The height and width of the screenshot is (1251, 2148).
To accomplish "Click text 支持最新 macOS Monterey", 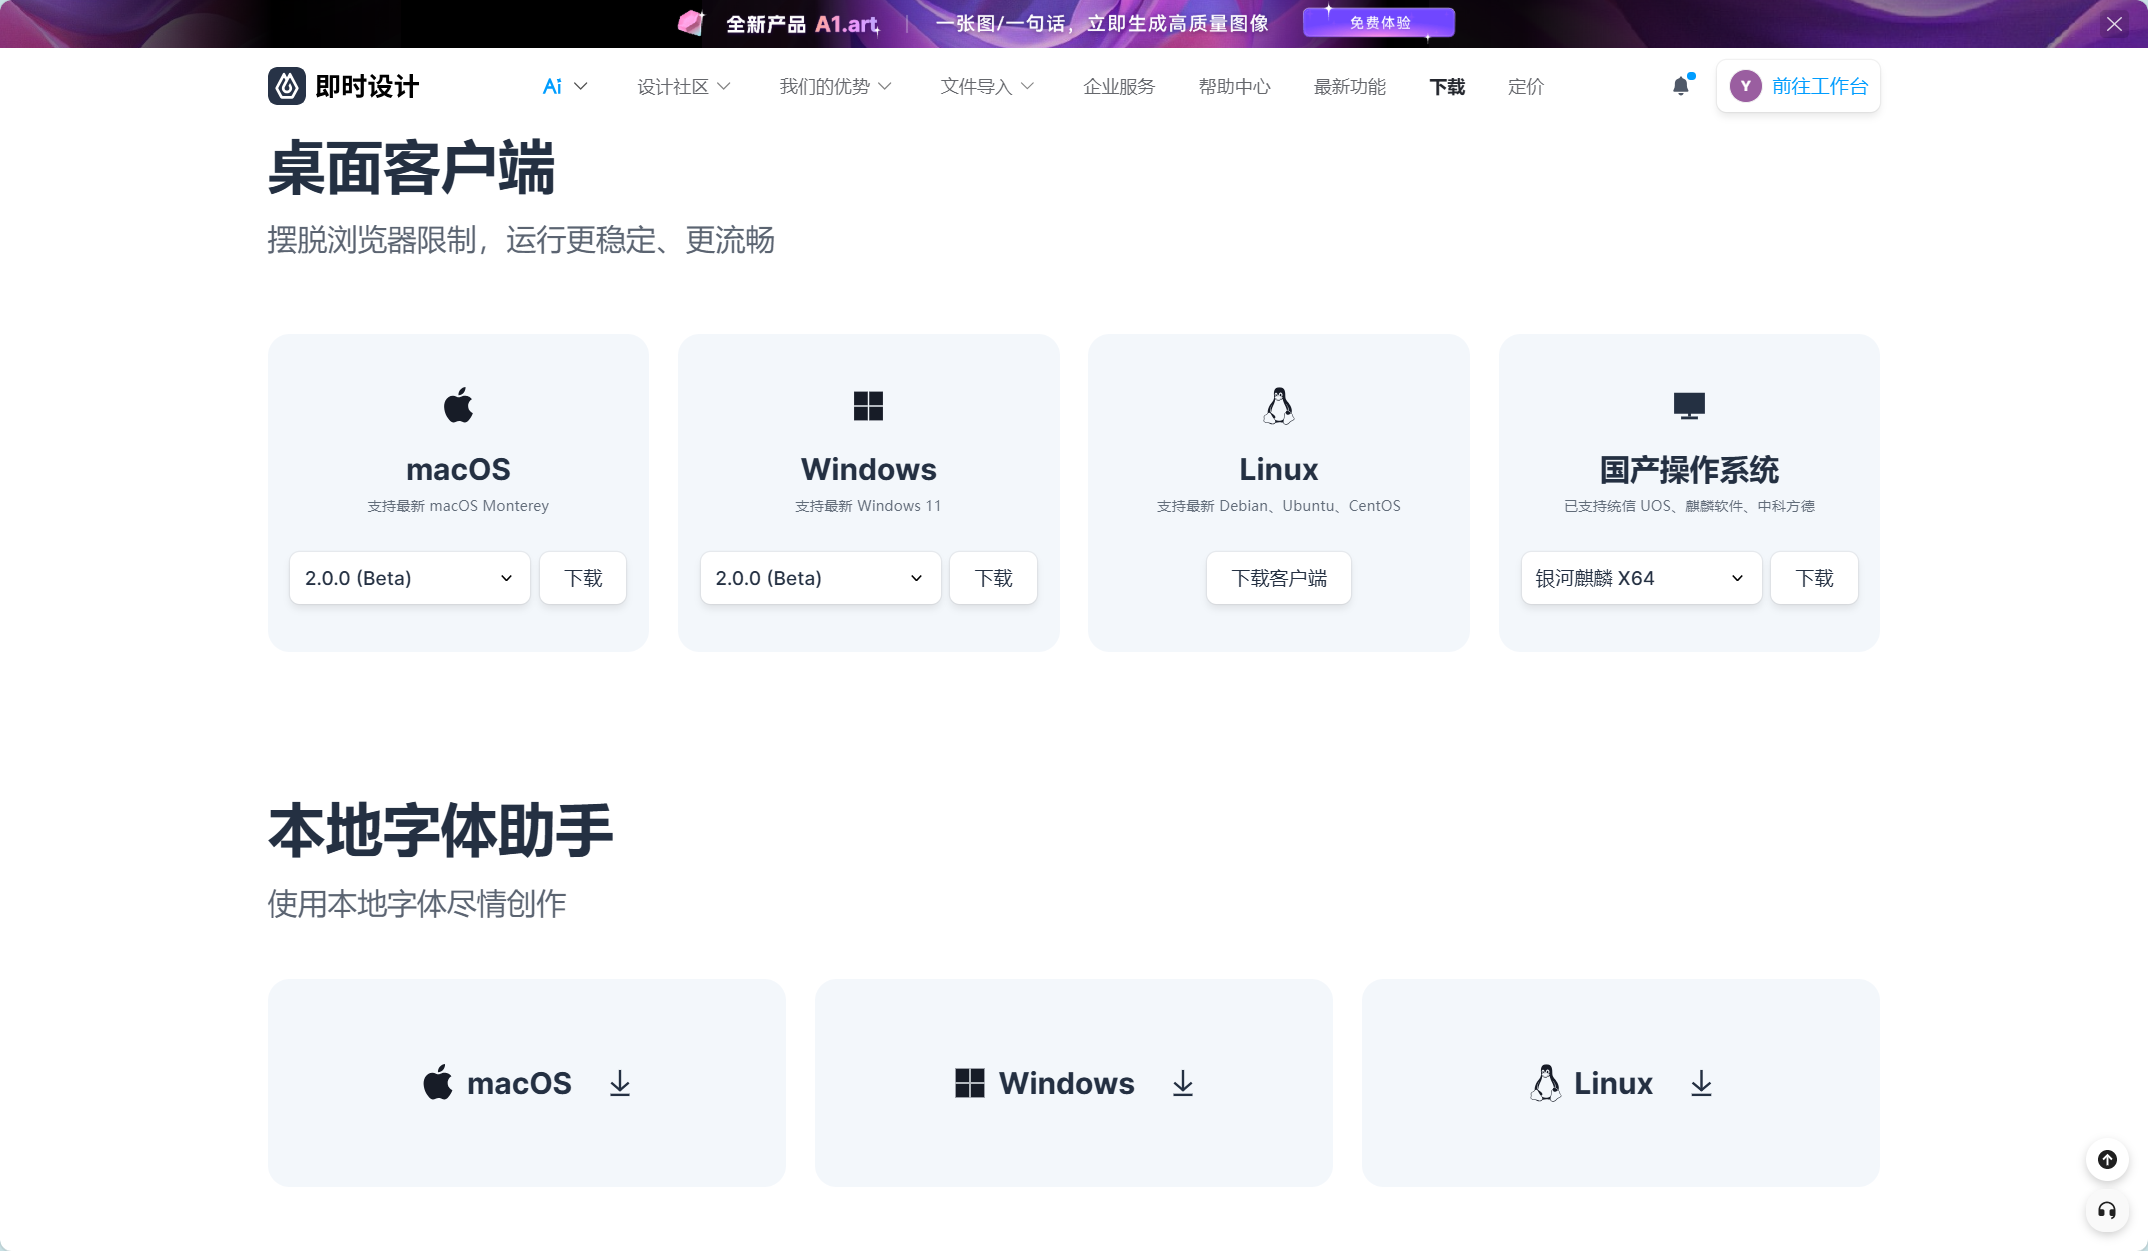I will 458,506.
